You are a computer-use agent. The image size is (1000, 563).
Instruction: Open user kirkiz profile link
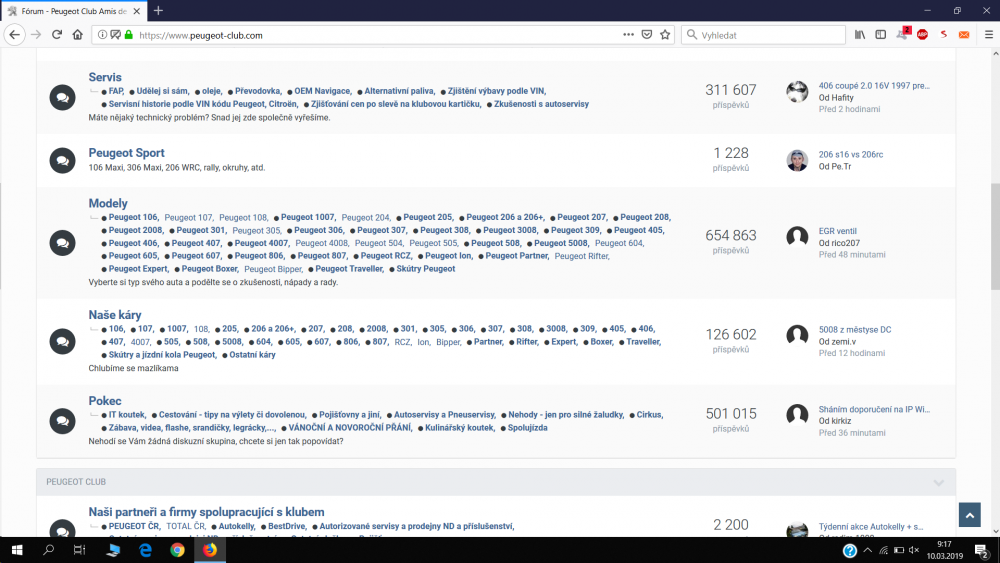tap(841, 421)
